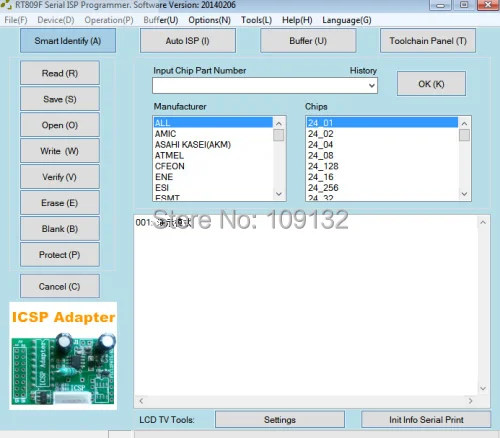
Task: Click the Chips list scroll down arrow
Action: (x=464, y=194)
